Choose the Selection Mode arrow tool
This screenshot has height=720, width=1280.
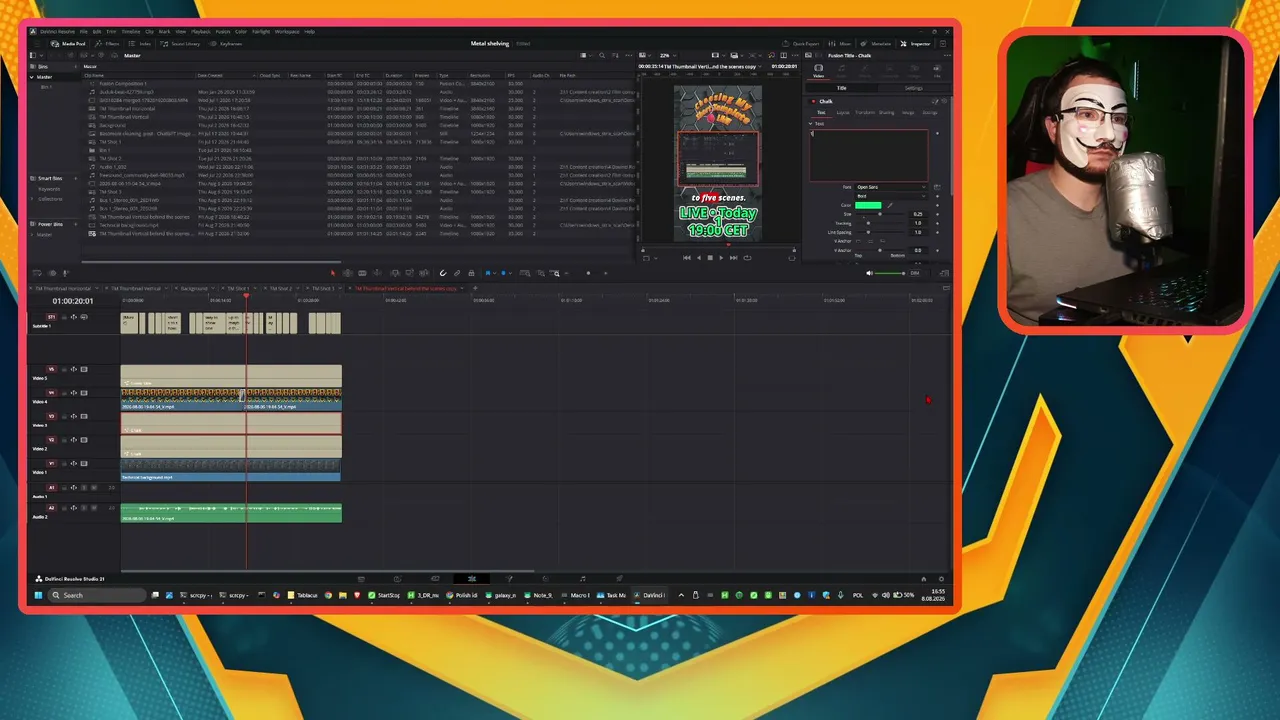click(333, 273)
